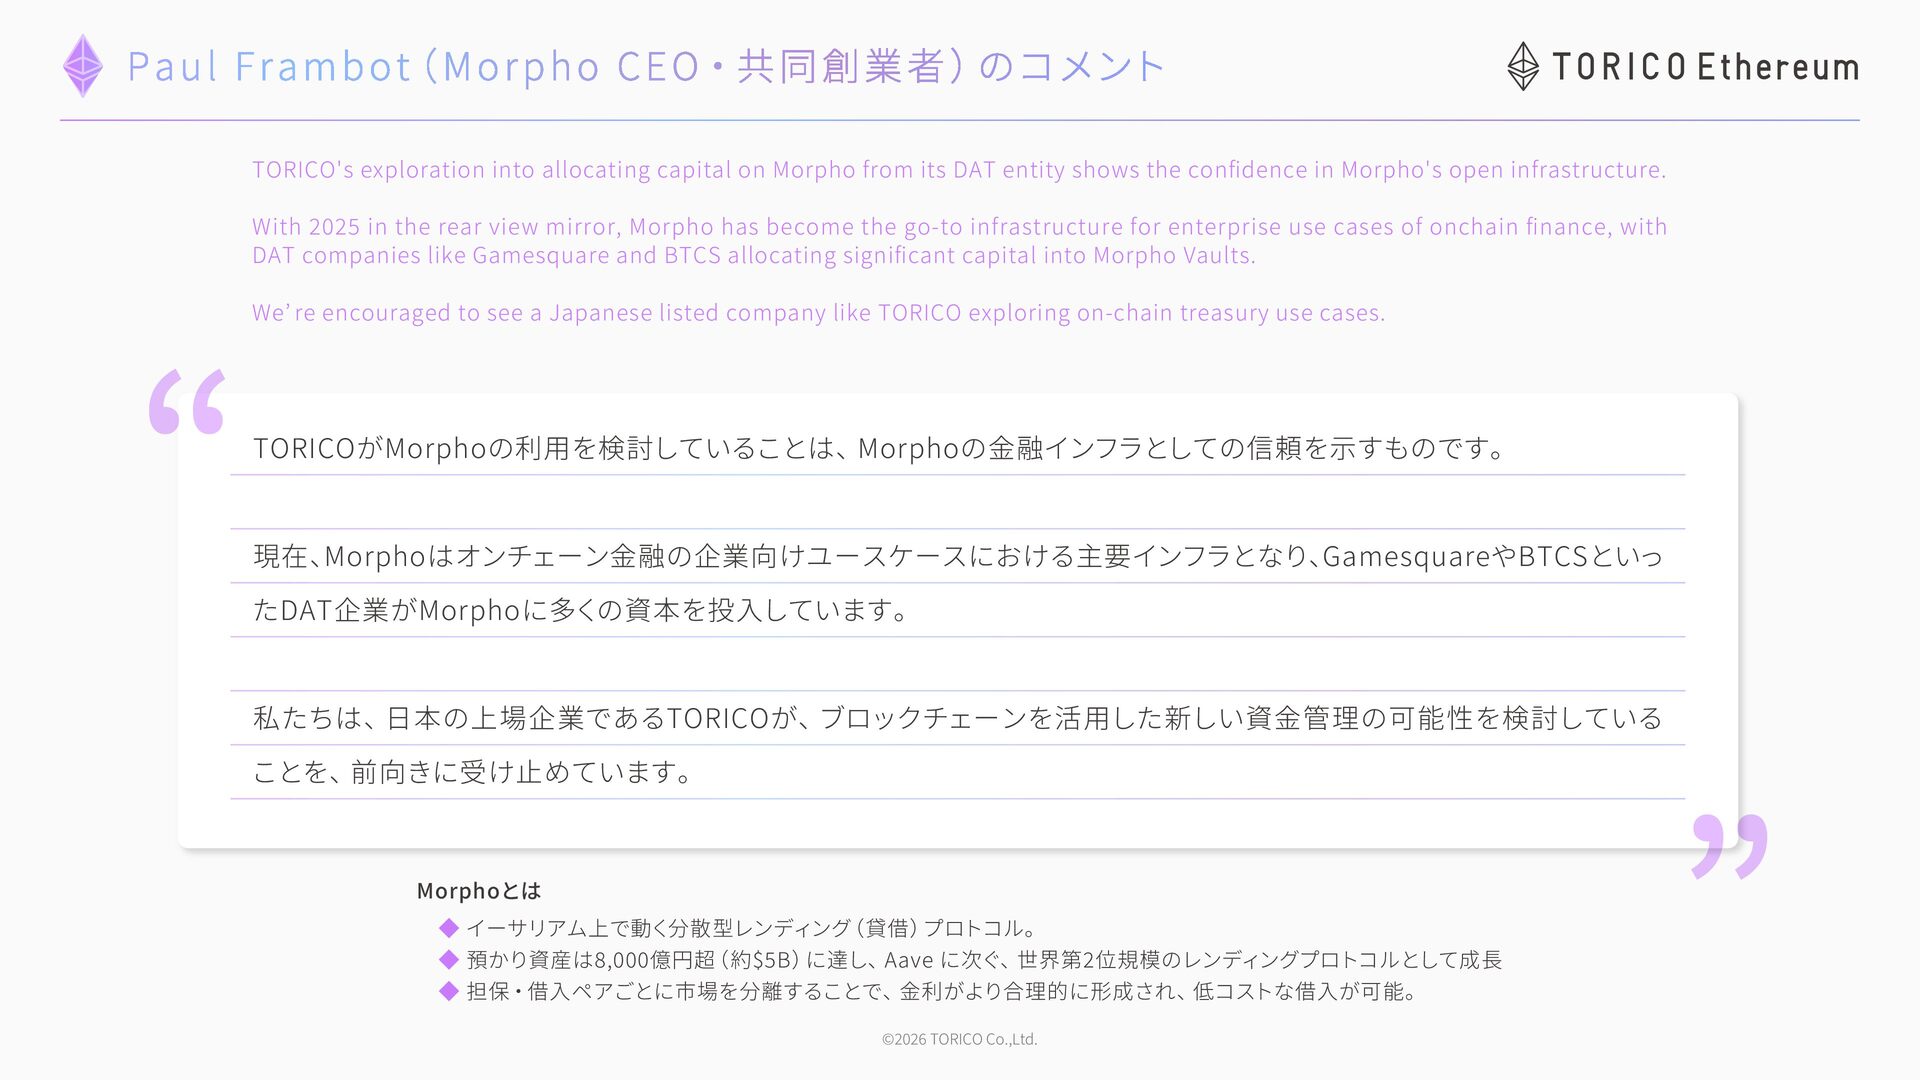
Task: Click the first Japanese quote line about Morpho
Action: (880, 448)
